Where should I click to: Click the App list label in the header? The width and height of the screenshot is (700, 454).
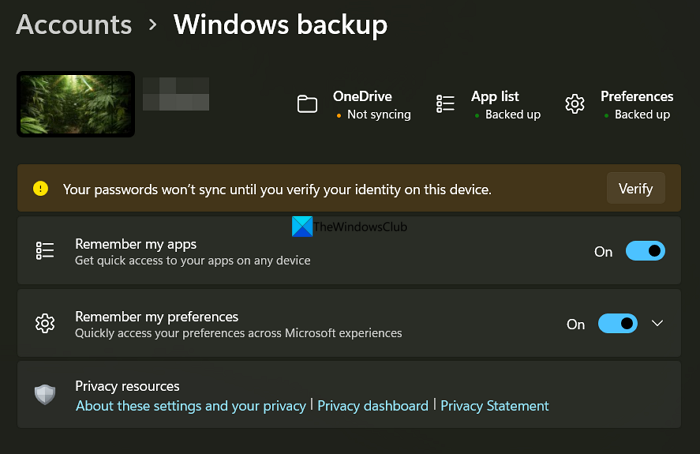(495, 96)
